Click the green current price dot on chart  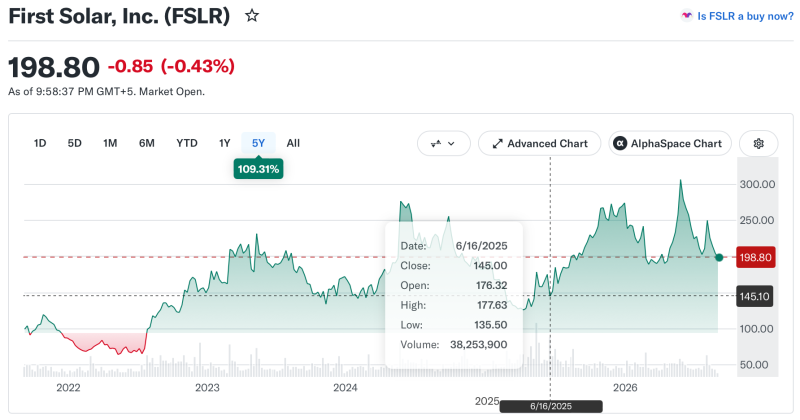pos(719,257)
